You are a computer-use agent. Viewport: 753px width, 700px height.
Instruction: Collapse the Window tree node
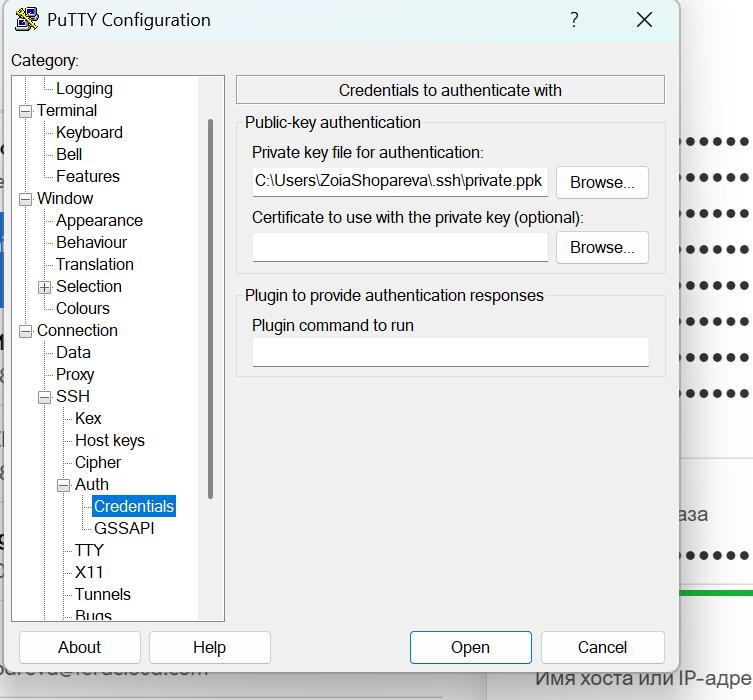(x=25, y=199)
